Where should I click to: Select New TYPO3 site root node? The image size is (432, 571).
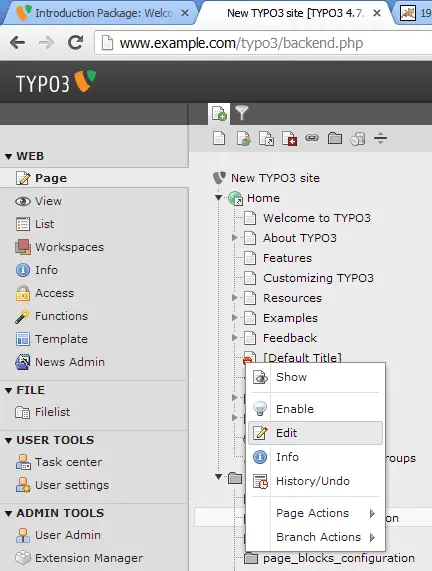(275, 178)
